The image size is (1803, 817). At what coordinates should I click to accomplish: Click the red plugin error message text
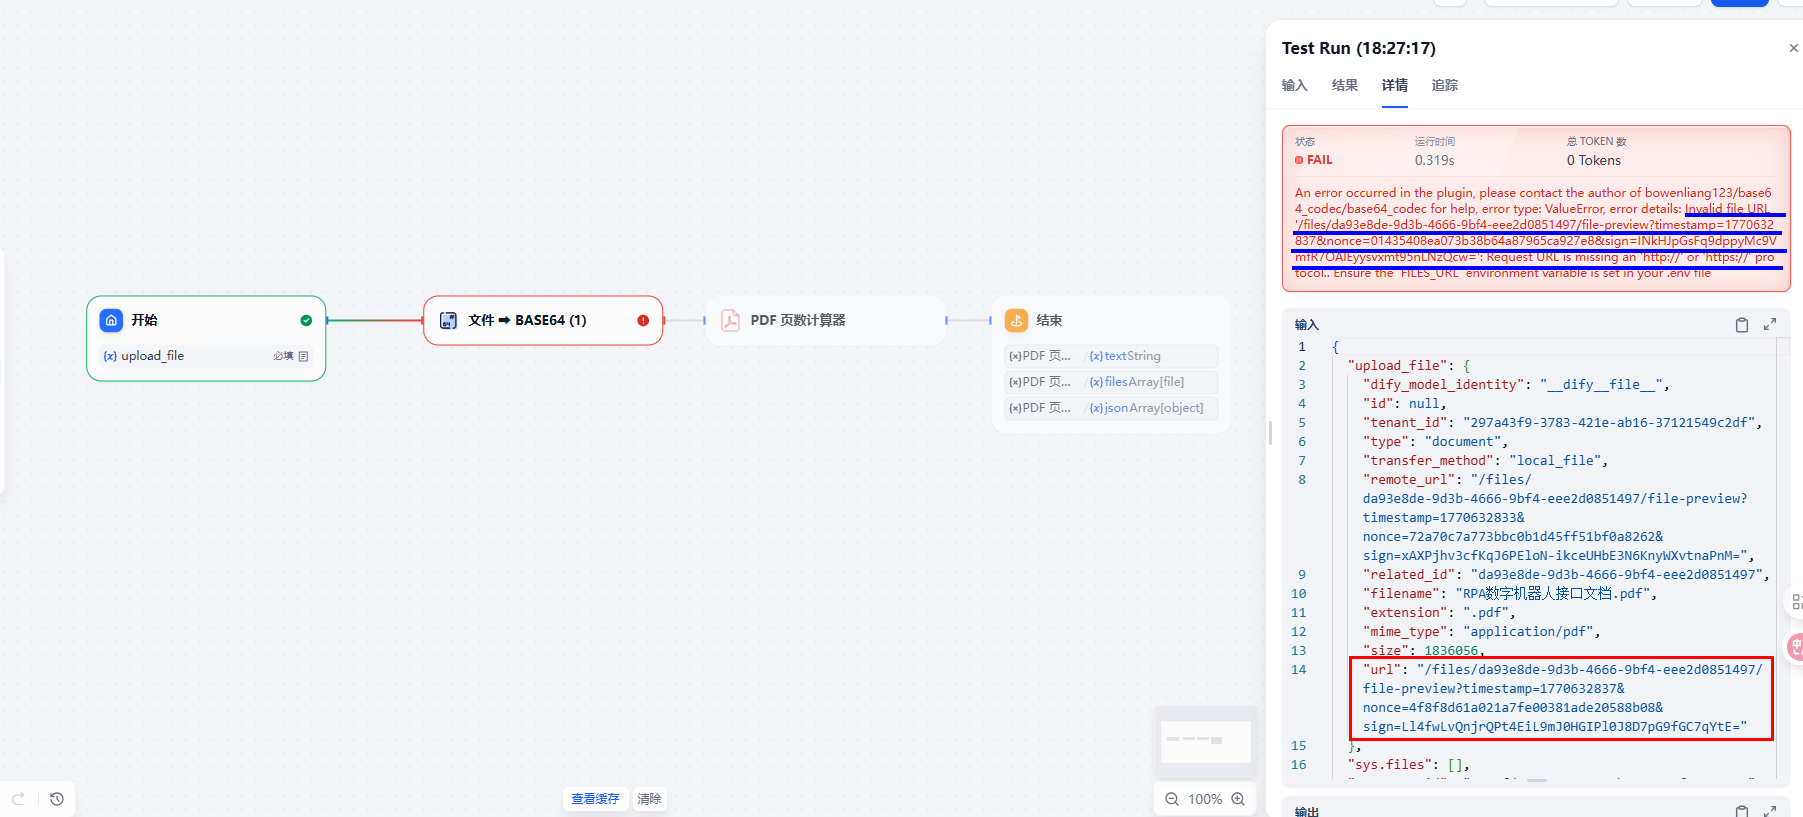click(1536, 233)
